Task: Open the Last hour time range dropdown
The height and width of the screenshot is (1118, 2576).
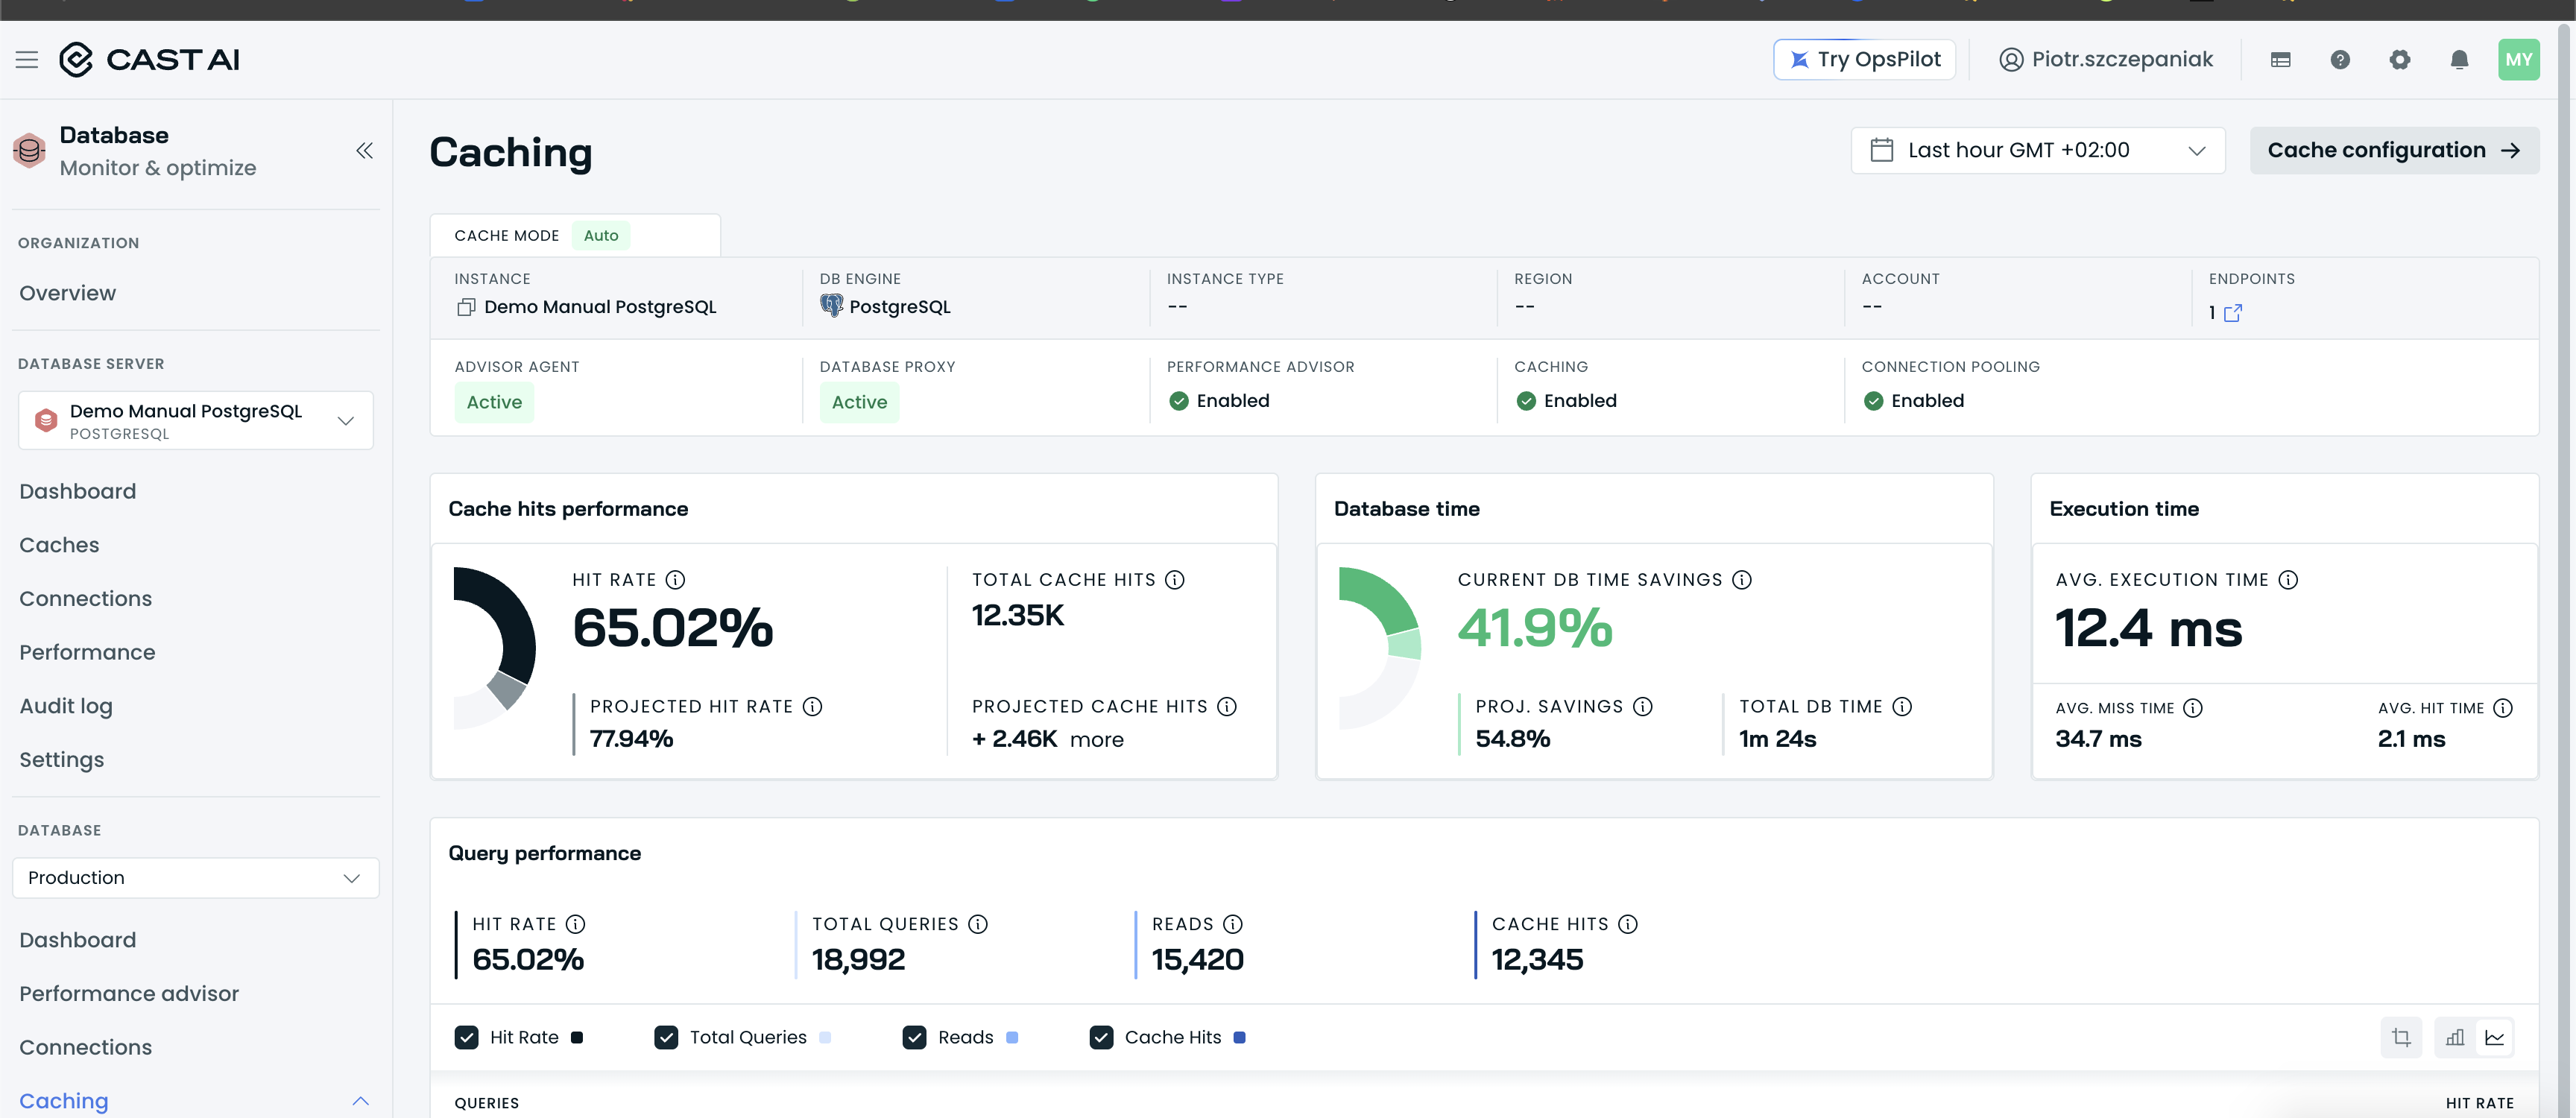Action: [2037, 151]
